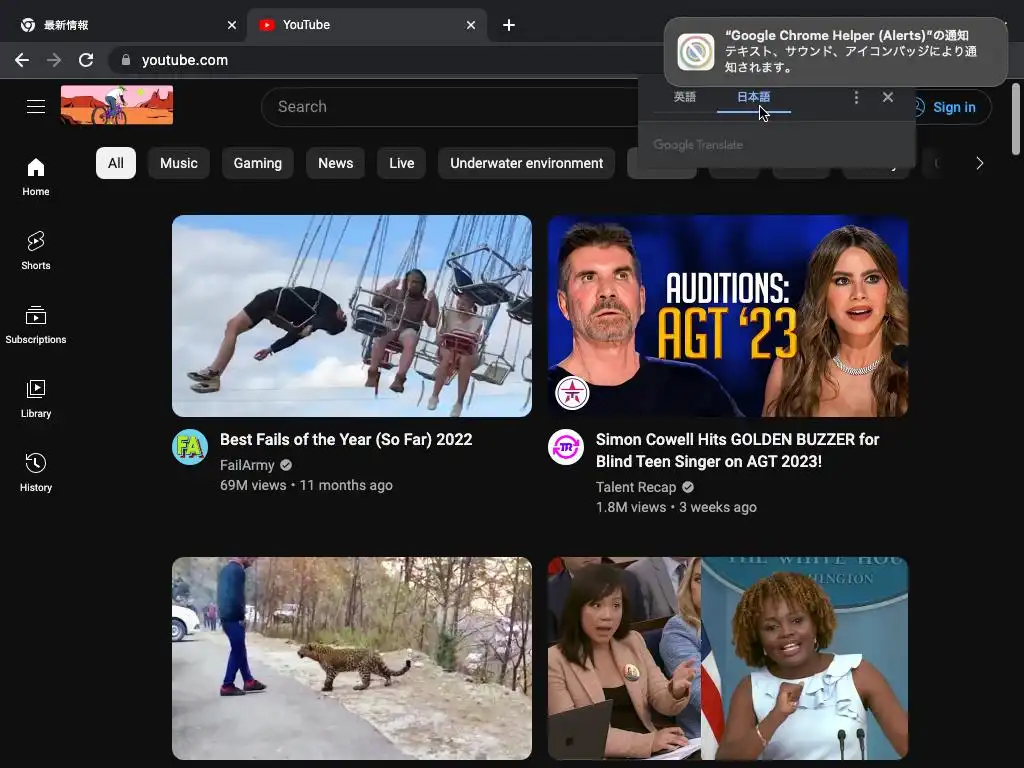Open the AGT '23 auditions thumbnail

coord(728,316)
